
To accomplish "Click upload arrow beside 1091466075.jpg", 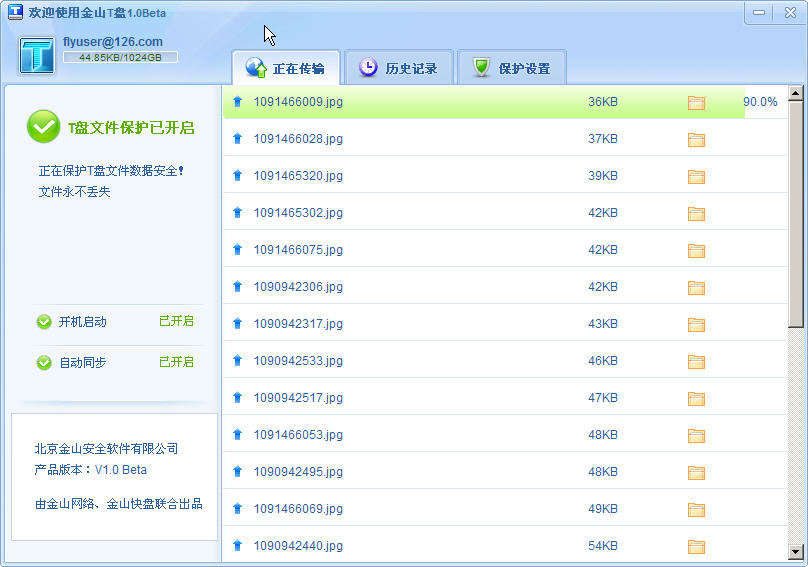I will [238, 249].
